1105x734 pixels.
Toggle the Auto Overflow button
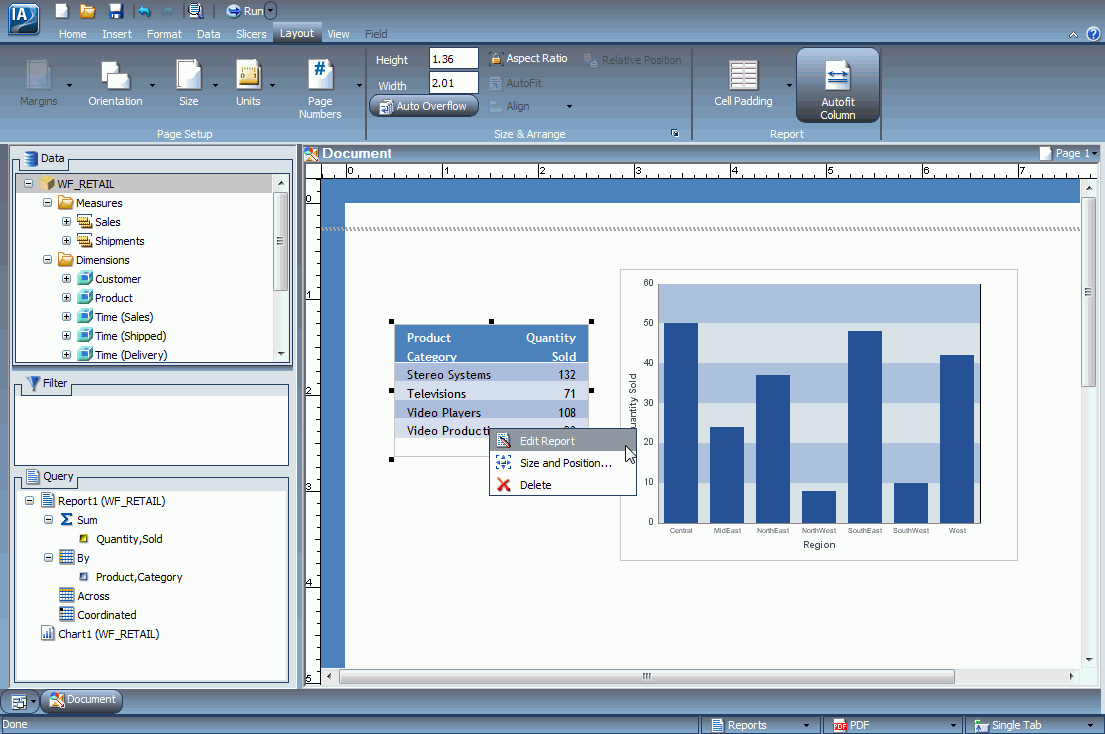pyautogui.click(x=424, y=106)
